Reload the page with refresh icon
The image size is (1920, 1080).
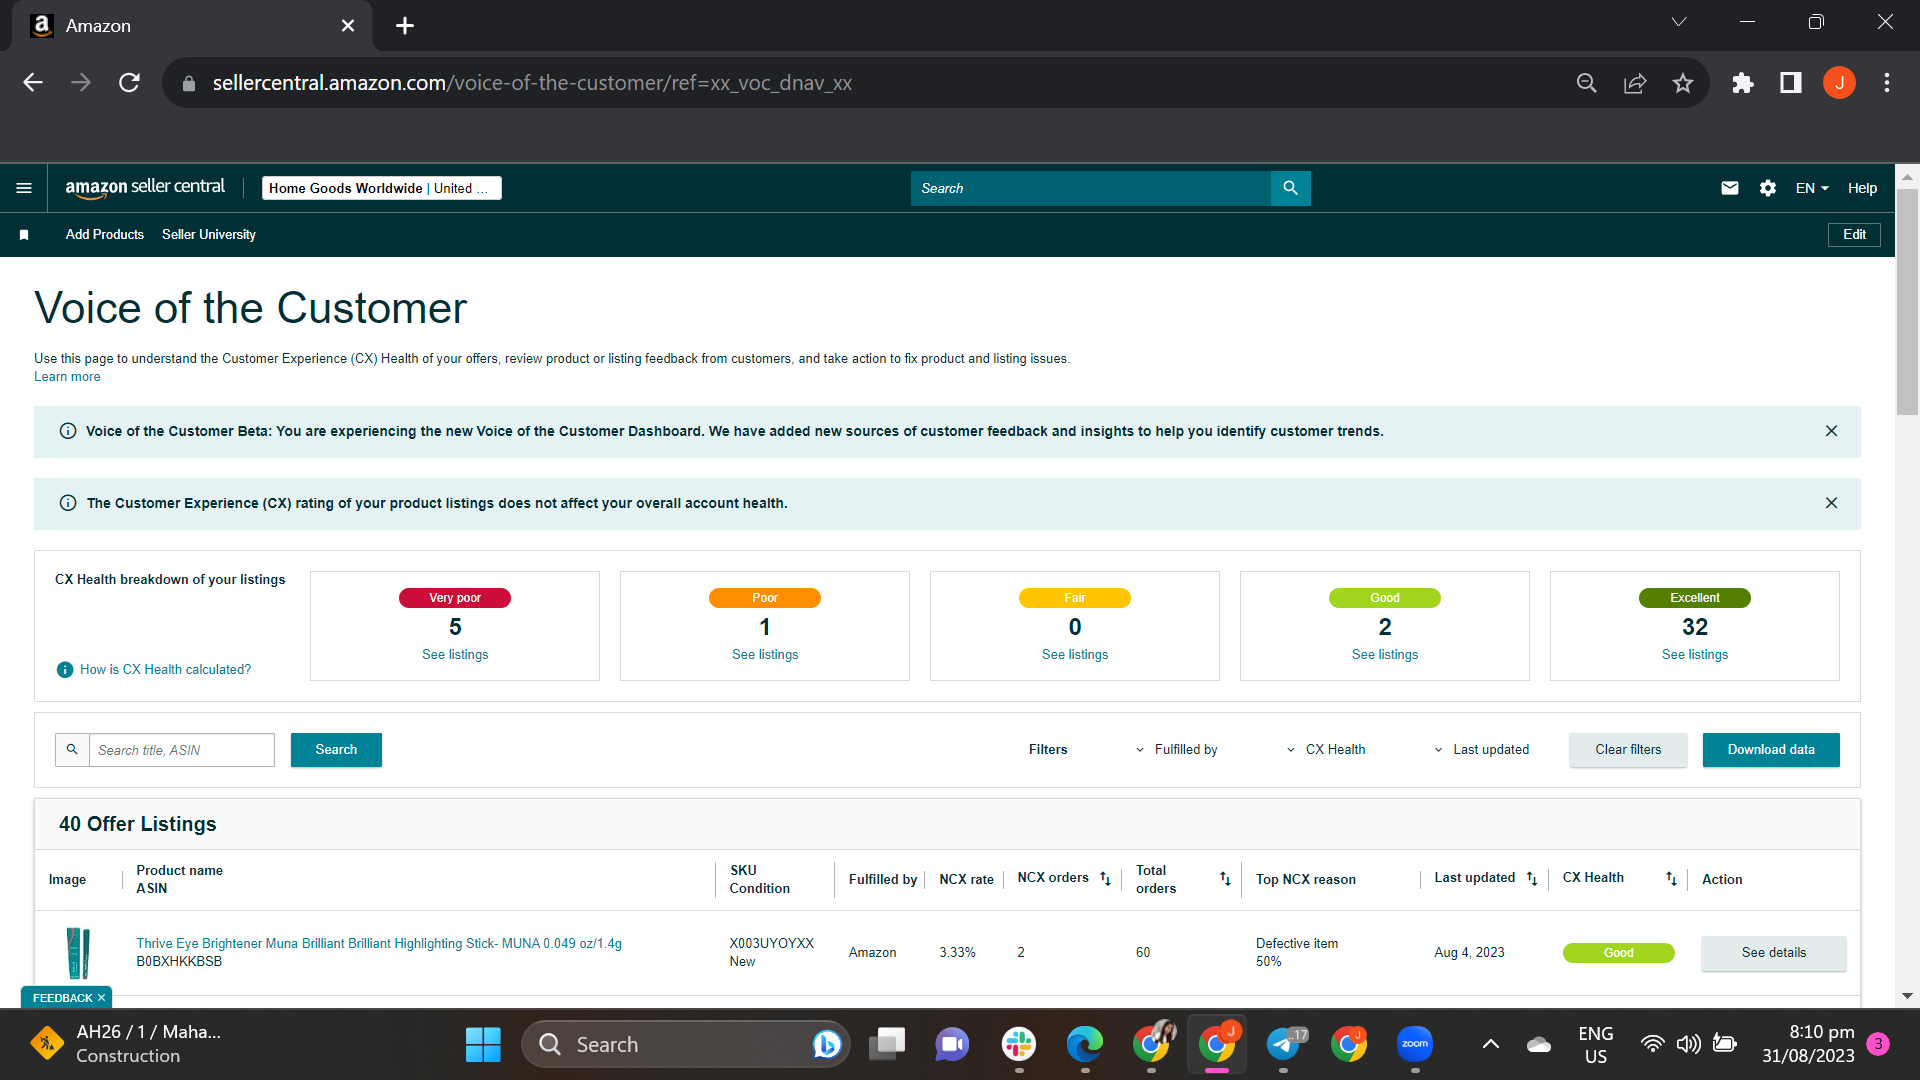click(129, 83)
